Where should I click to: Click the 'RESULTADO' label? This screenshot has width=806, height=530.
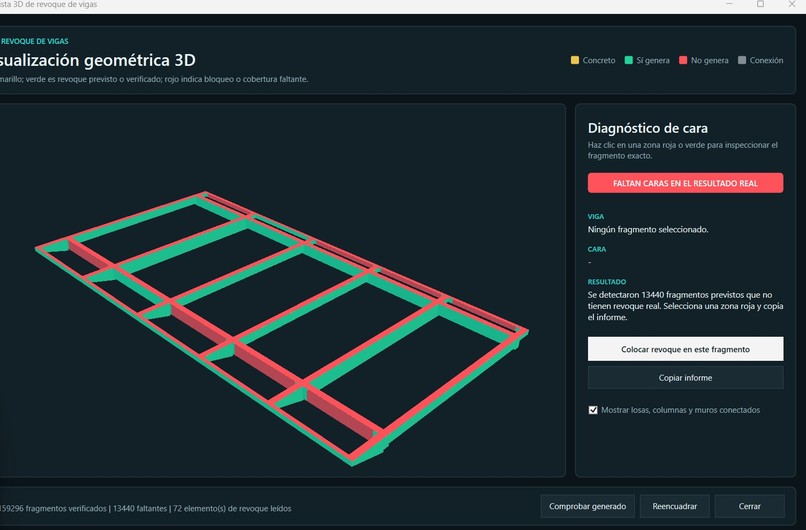pyautogui.click(x=607, y=282)
